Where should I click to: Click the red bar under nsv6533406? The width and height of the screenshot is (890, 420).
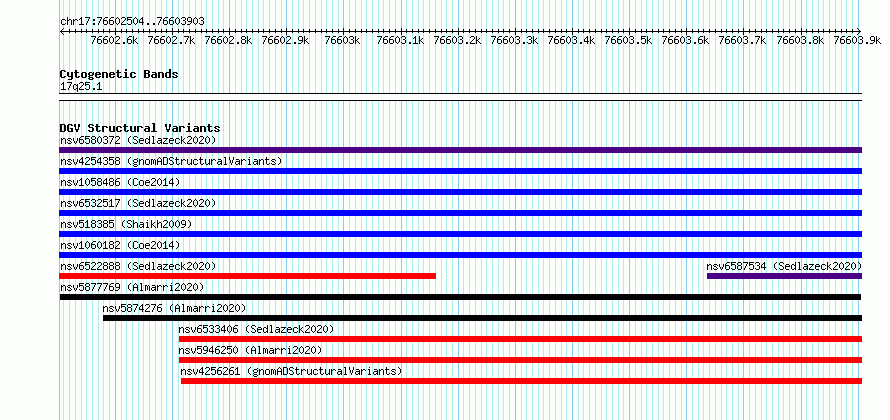520,339
